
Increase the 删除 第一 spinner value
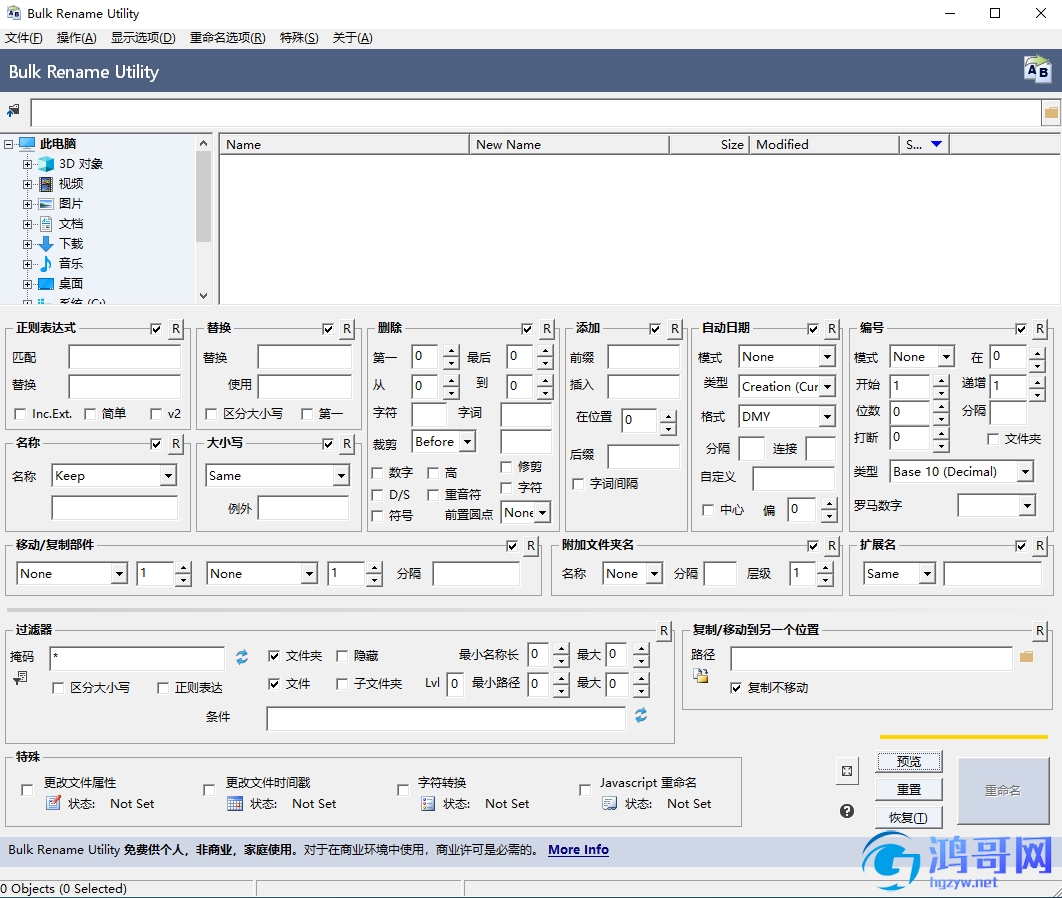pos(451,351)
